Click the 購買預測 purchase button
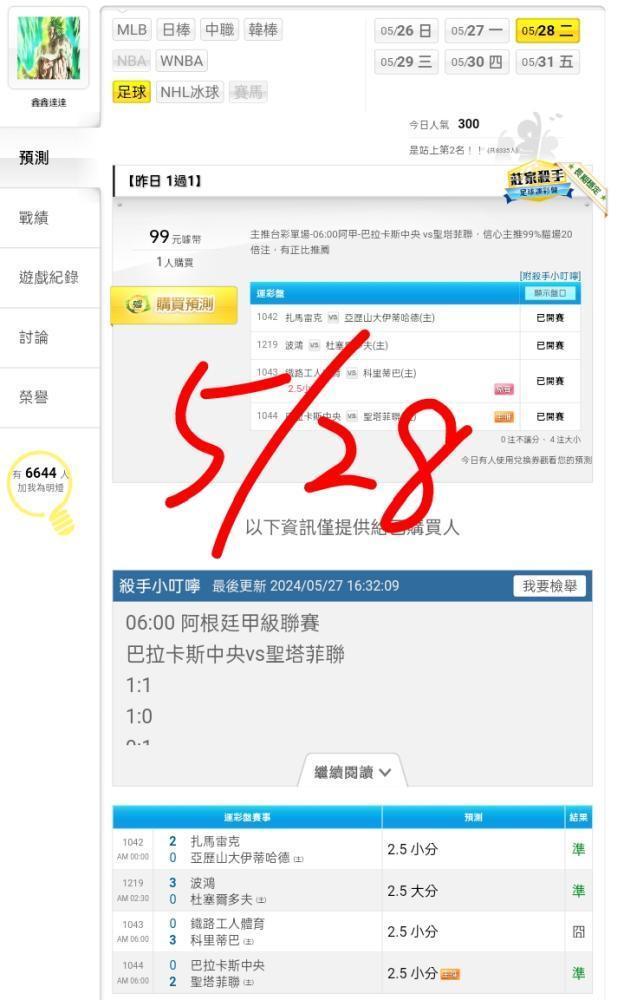This screenshot has width=624, height=1000. pos(174,304)
